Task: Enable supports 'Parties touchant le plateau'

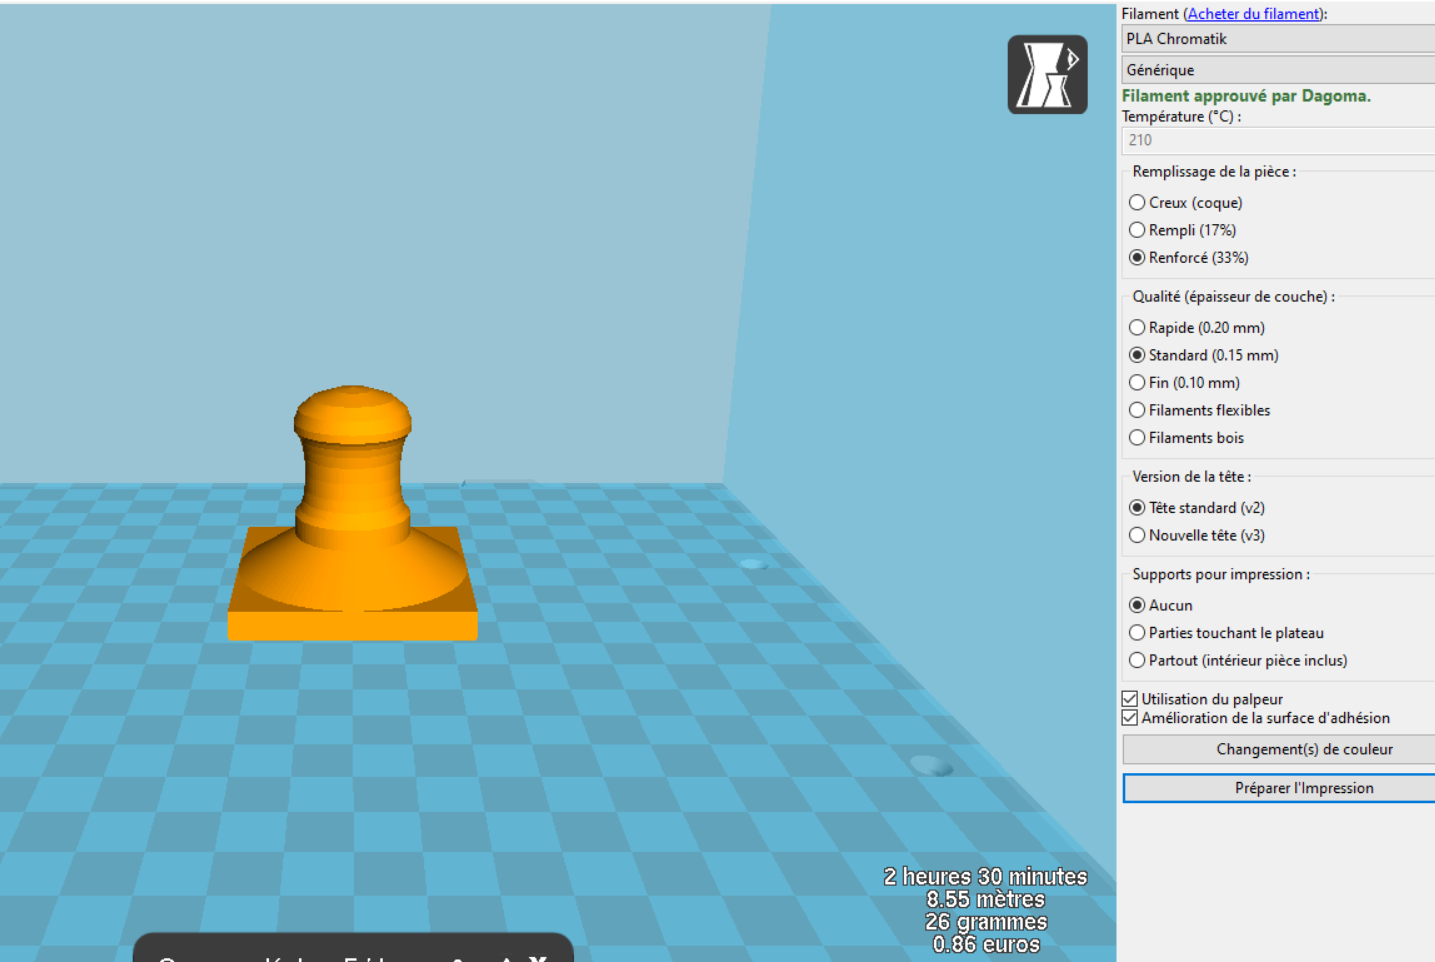Action: [1137, 633]
